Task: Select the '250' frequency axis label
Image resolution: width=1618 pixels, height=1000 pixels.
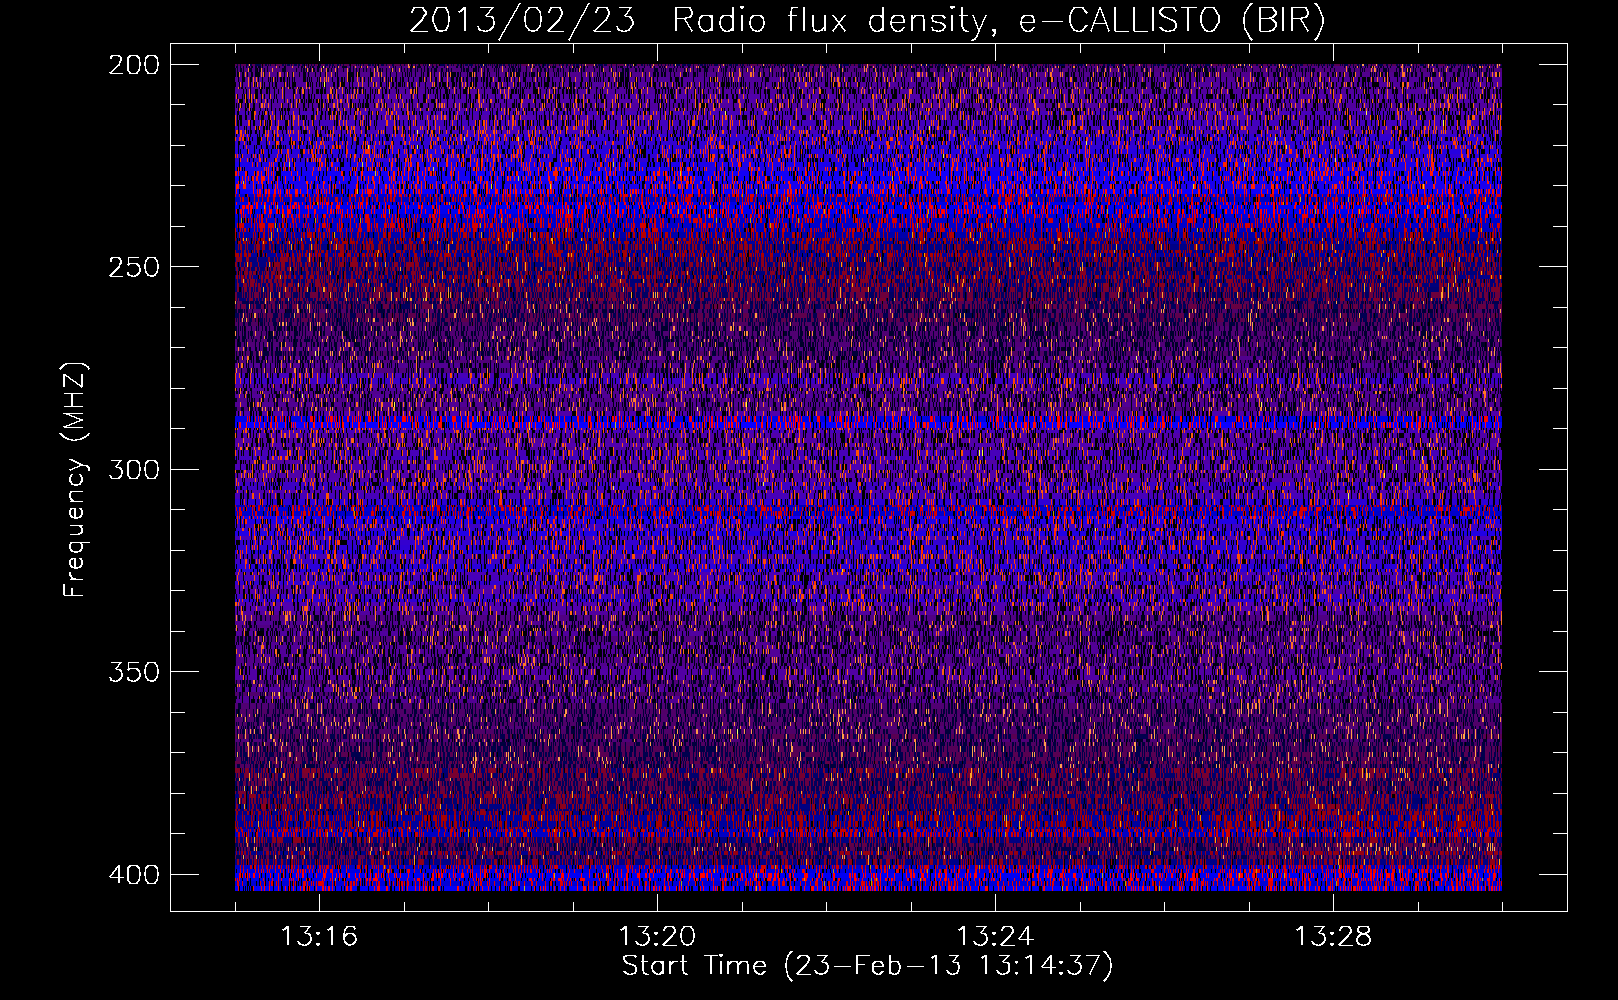Action: point(133,267)
